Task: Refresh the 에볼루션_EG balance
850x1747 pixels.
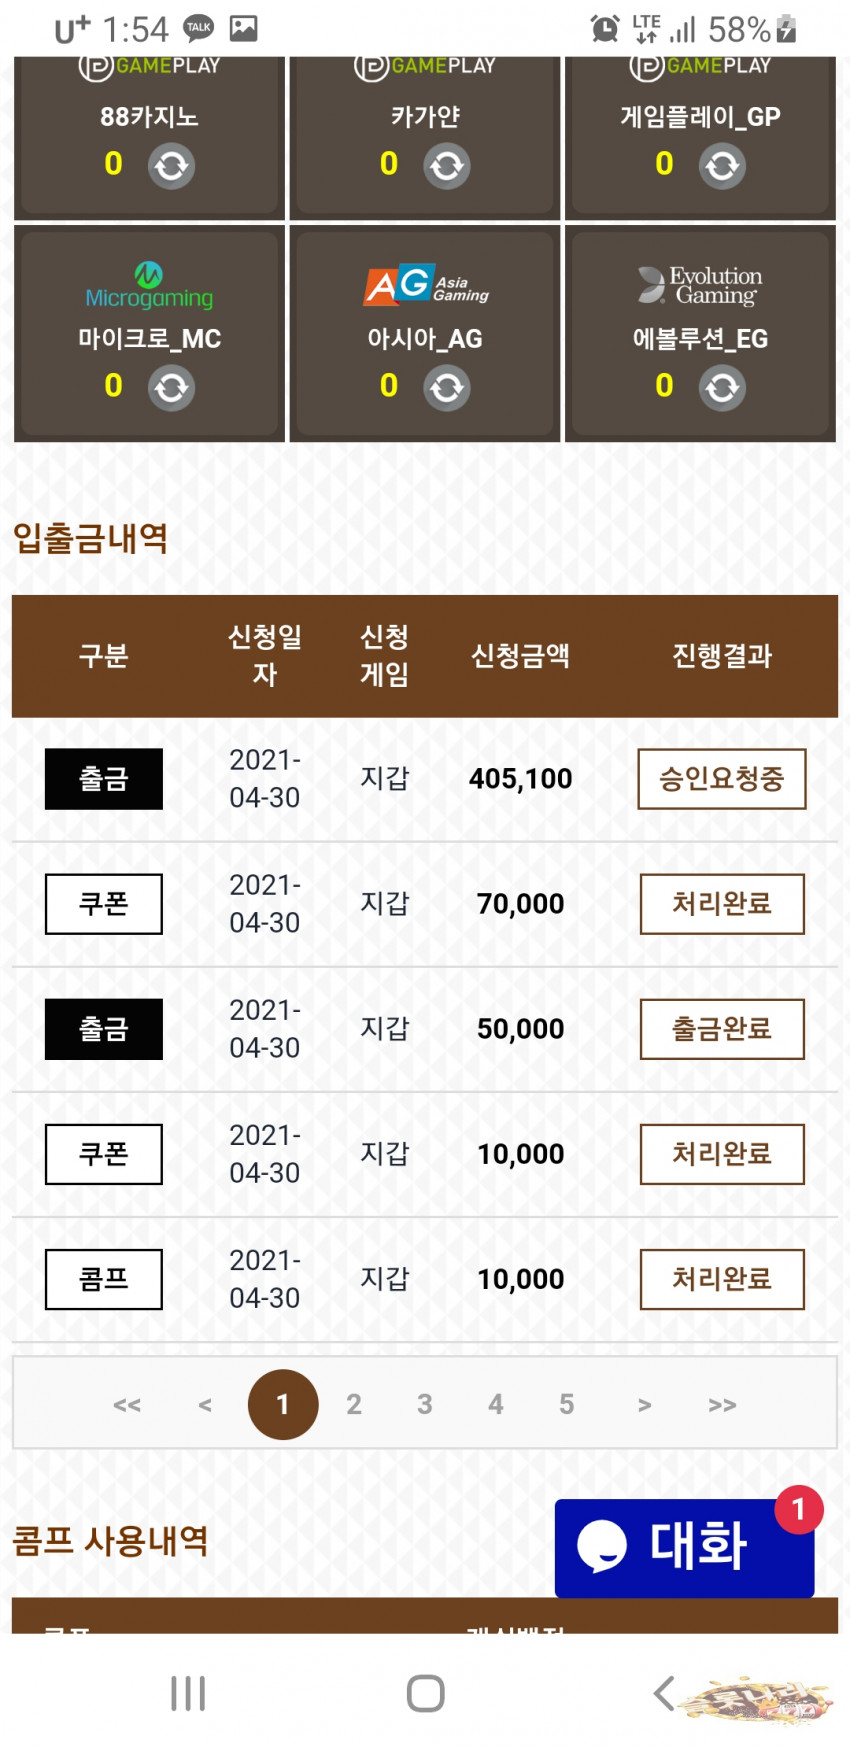Action: tap(722, 388)
